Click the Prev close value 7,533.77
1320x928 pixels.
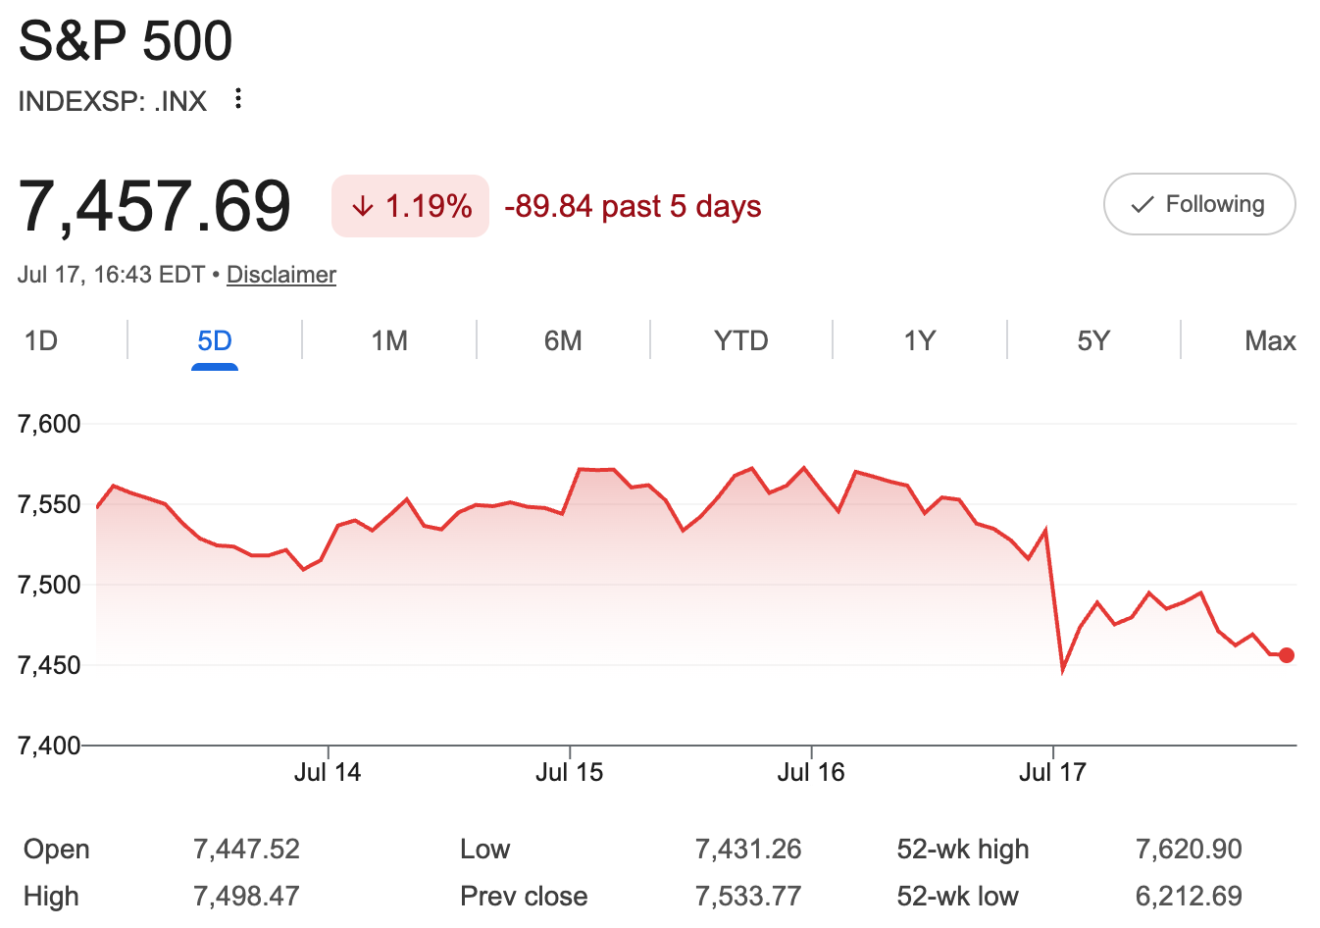[748, 896]
